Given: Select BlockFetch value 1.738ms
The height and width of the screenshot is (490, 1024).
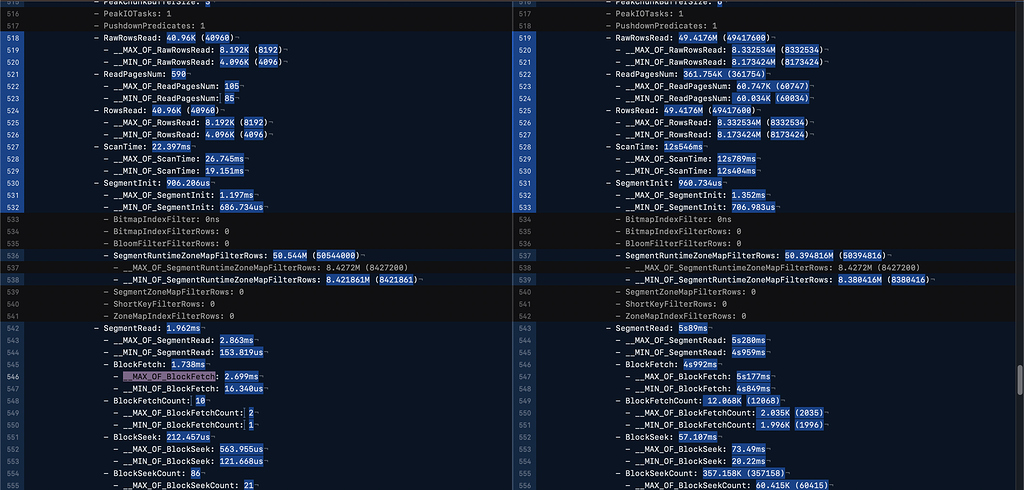Looking at the screenshot, I should (x=188, y=365).
